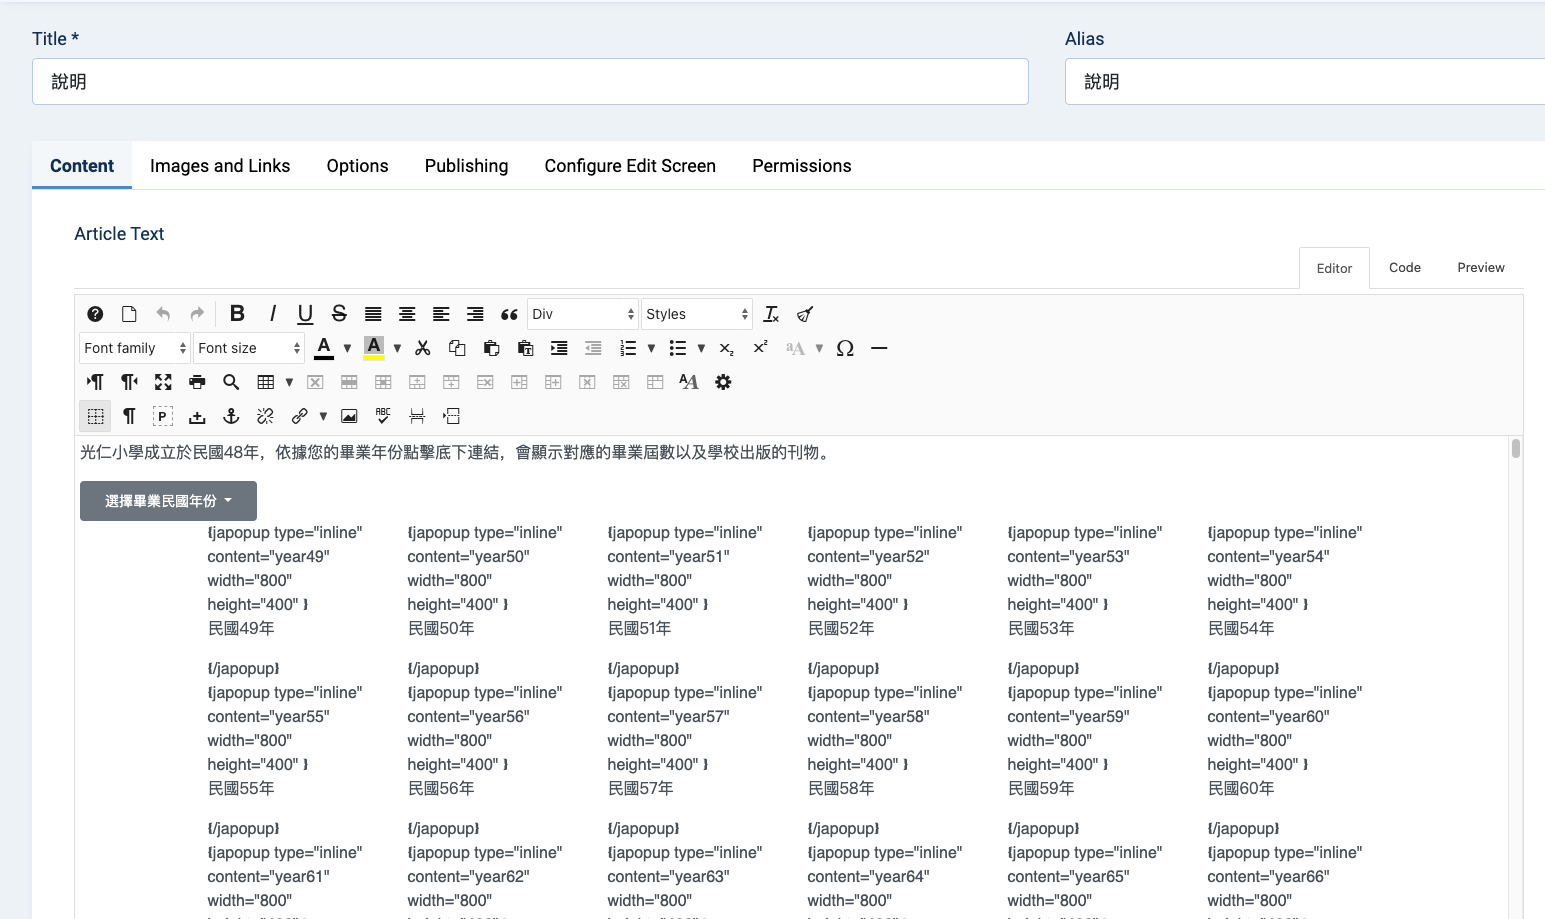Screen dimensions: 1545x919
Task: Open find and replace magnifier icon
Action: (231, 382)
